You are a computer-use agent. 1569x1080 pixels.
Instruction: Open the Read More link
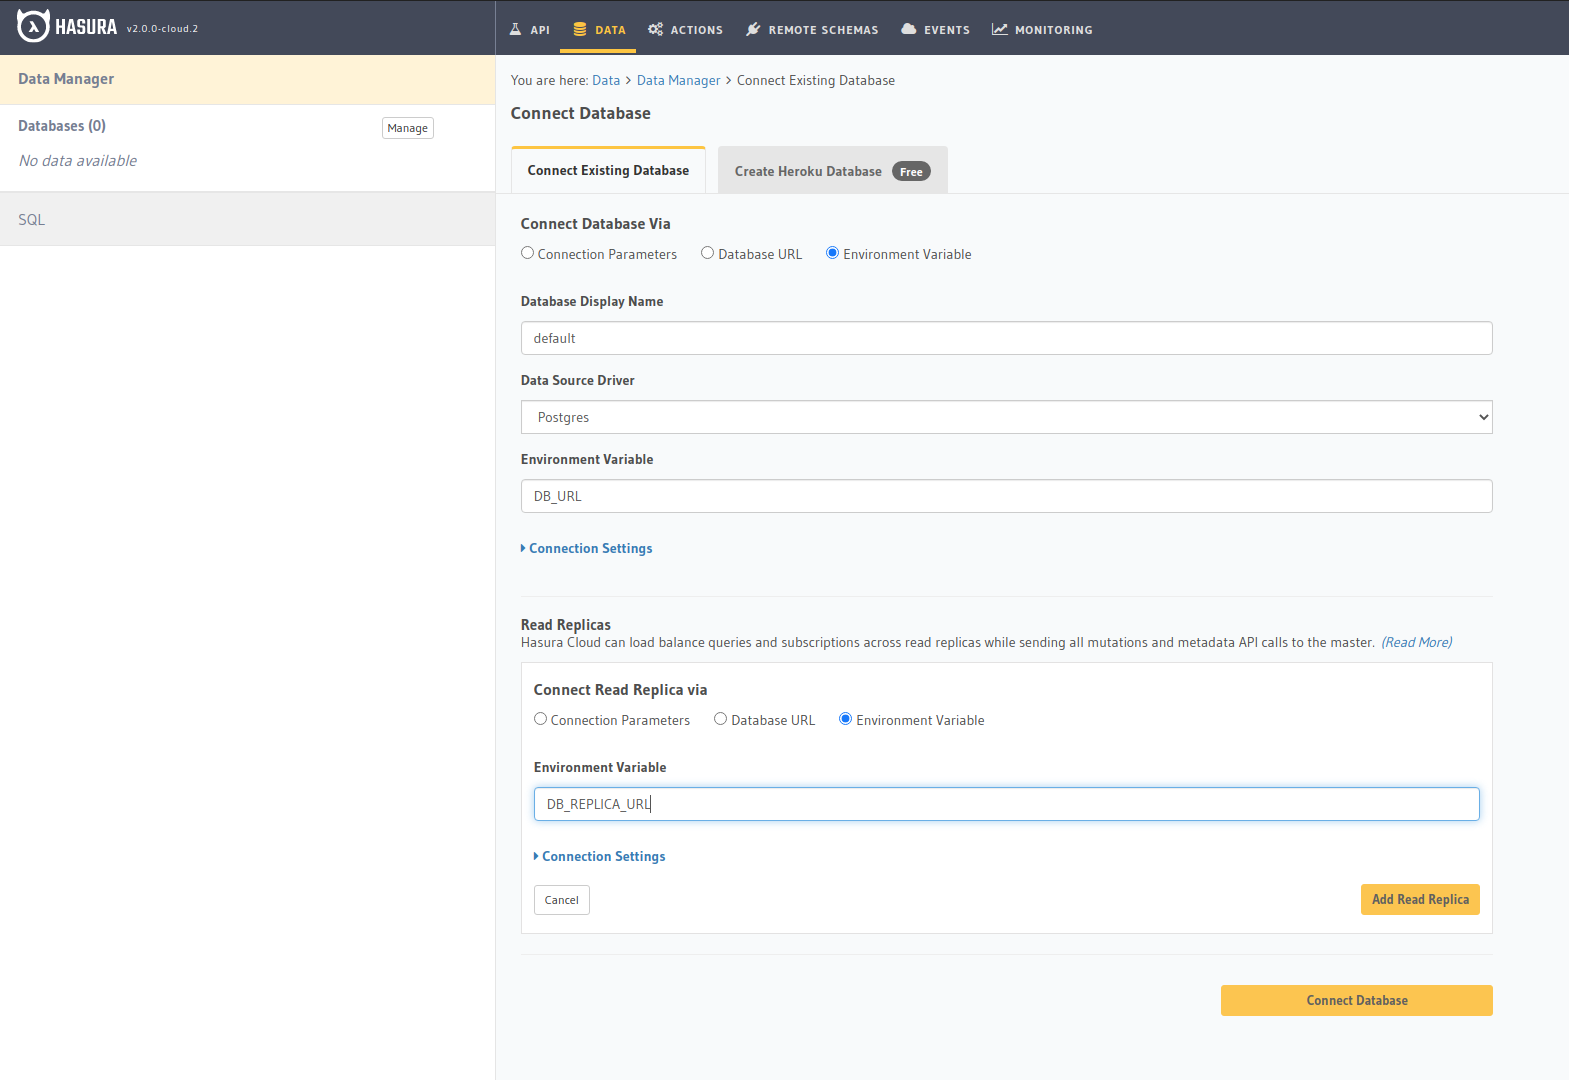1416,643
